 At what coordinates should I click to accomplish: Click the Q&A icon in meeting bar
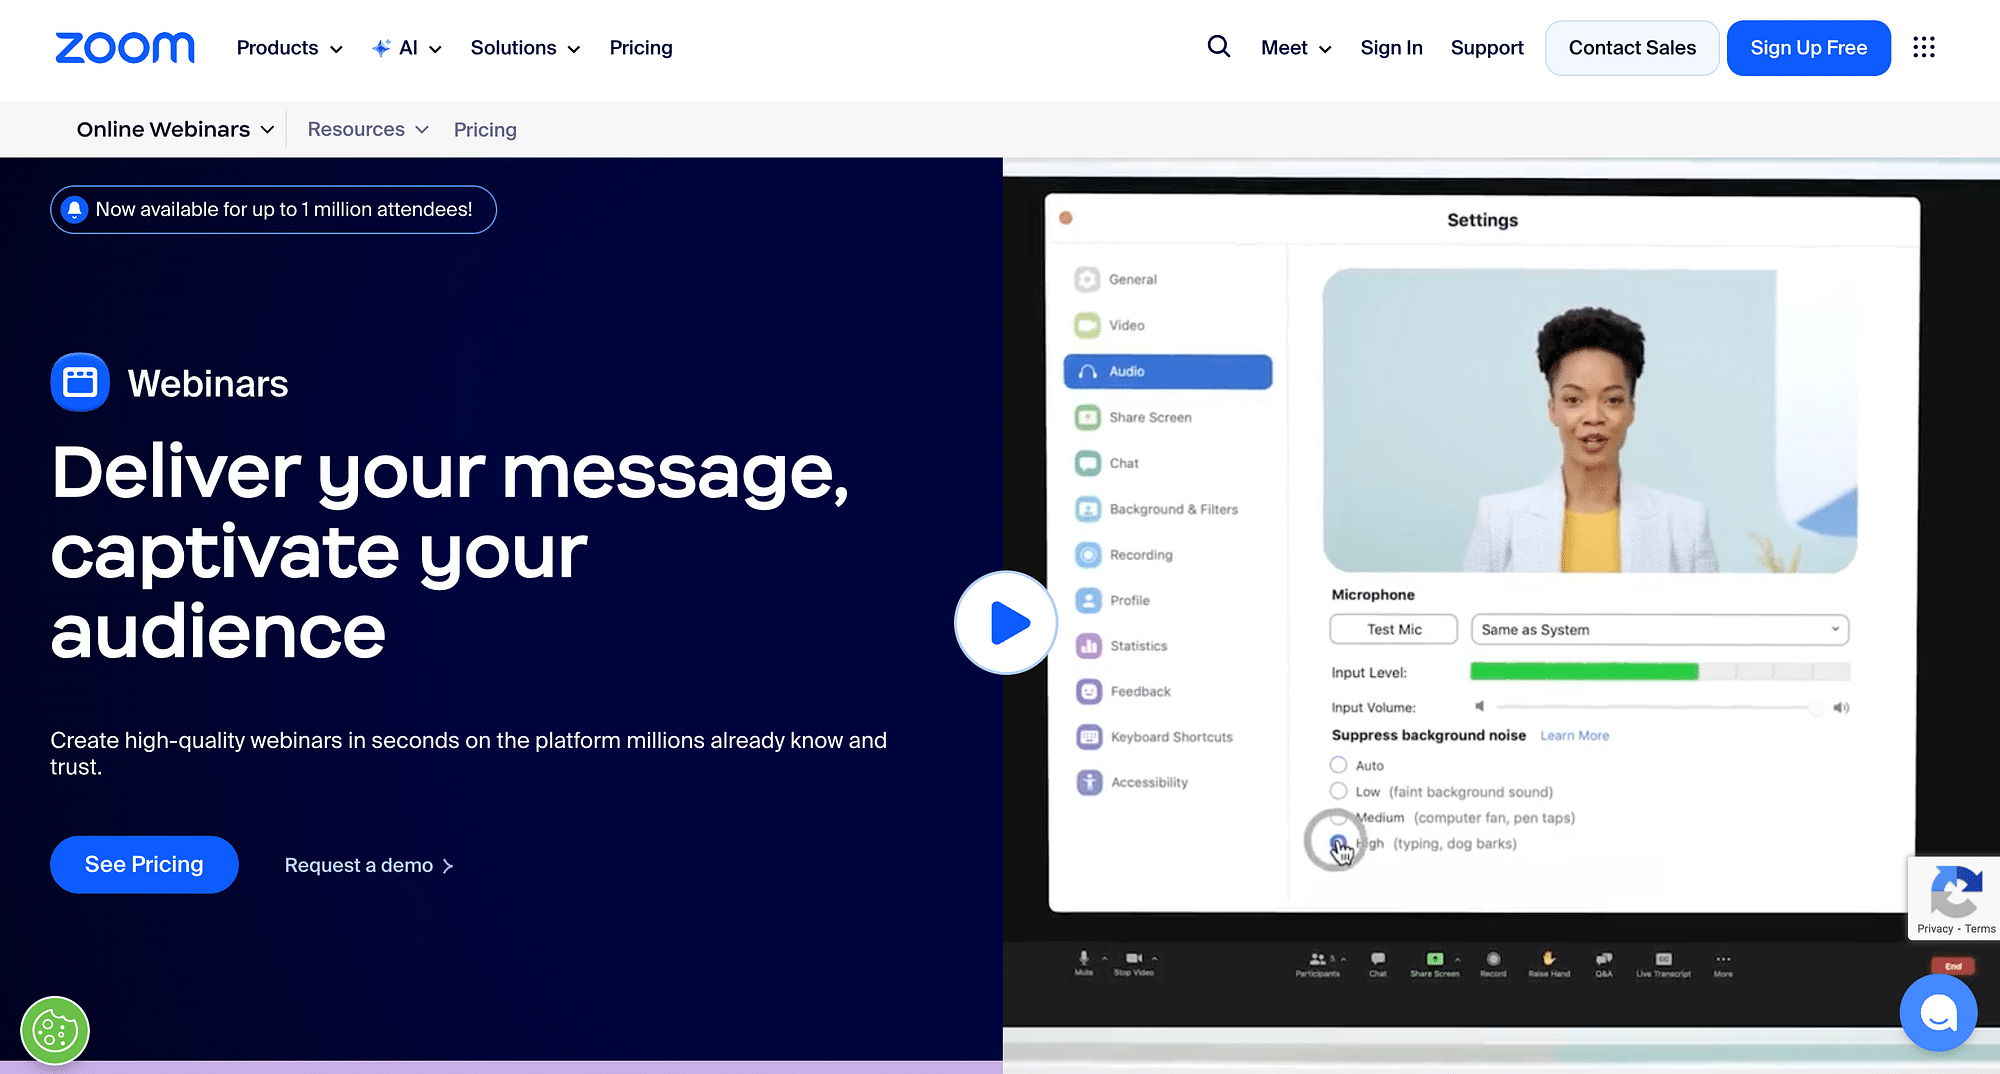(x=1604, y=958)
